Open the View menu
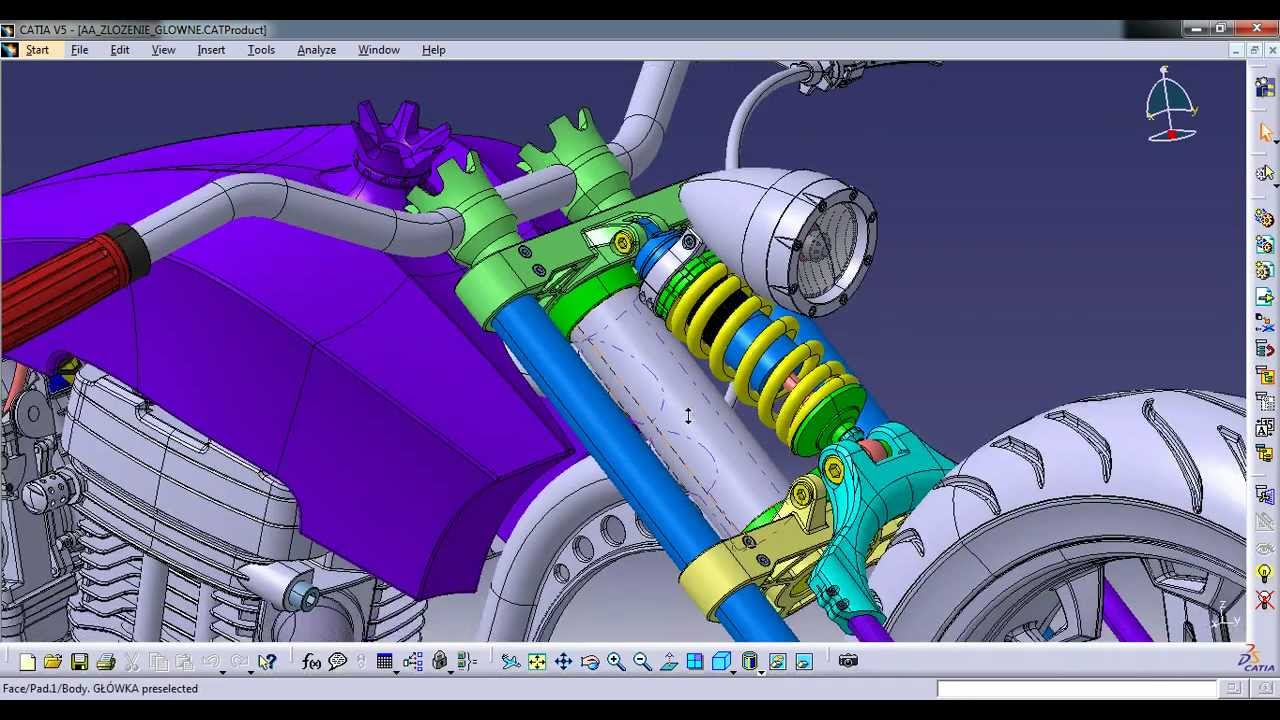Screen dimensions: 1280x720 pos(163,50)
